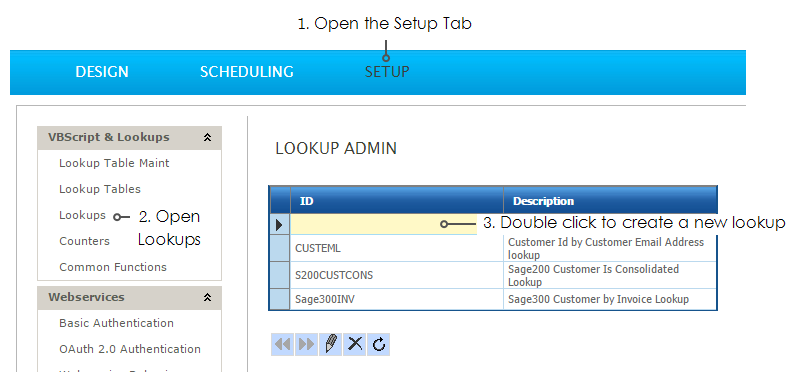The height and width of the screenshot is (382, 804).
Task: Open the Lookup Tables link
Action: pos(100,189)
